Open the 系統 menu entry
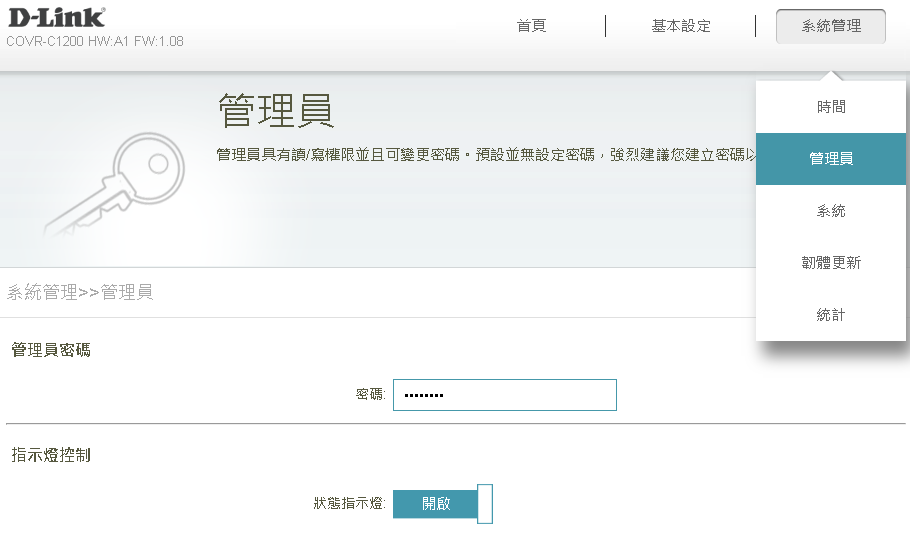910x552 pixels. [830, 211]
